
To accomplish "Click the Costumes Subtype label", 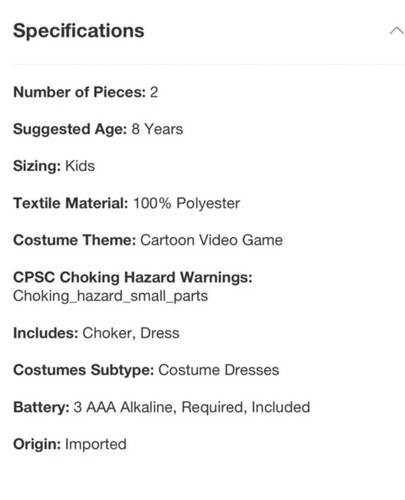I will coord(84,370).
